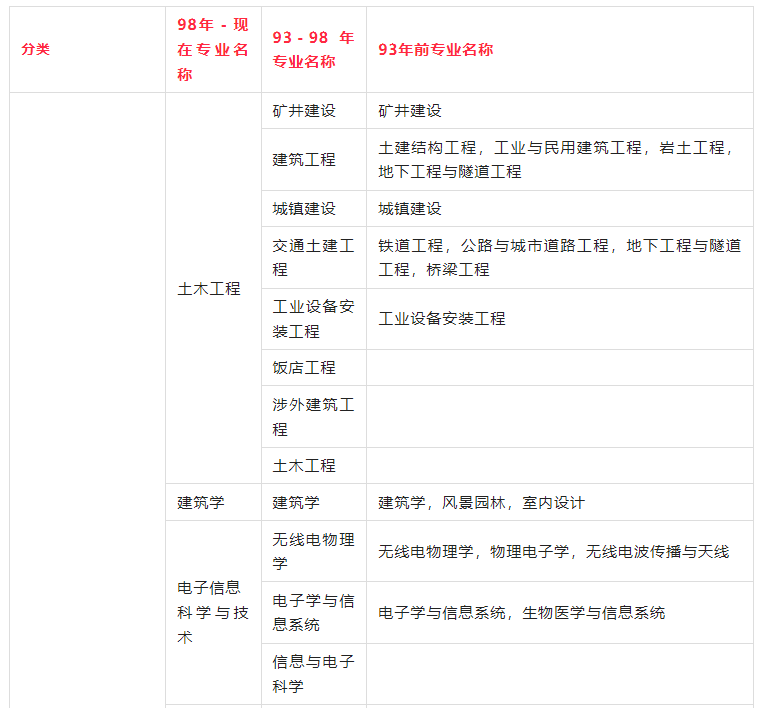
Task: Click the 建筑工程 cell
Action: [x=304, y=159]
